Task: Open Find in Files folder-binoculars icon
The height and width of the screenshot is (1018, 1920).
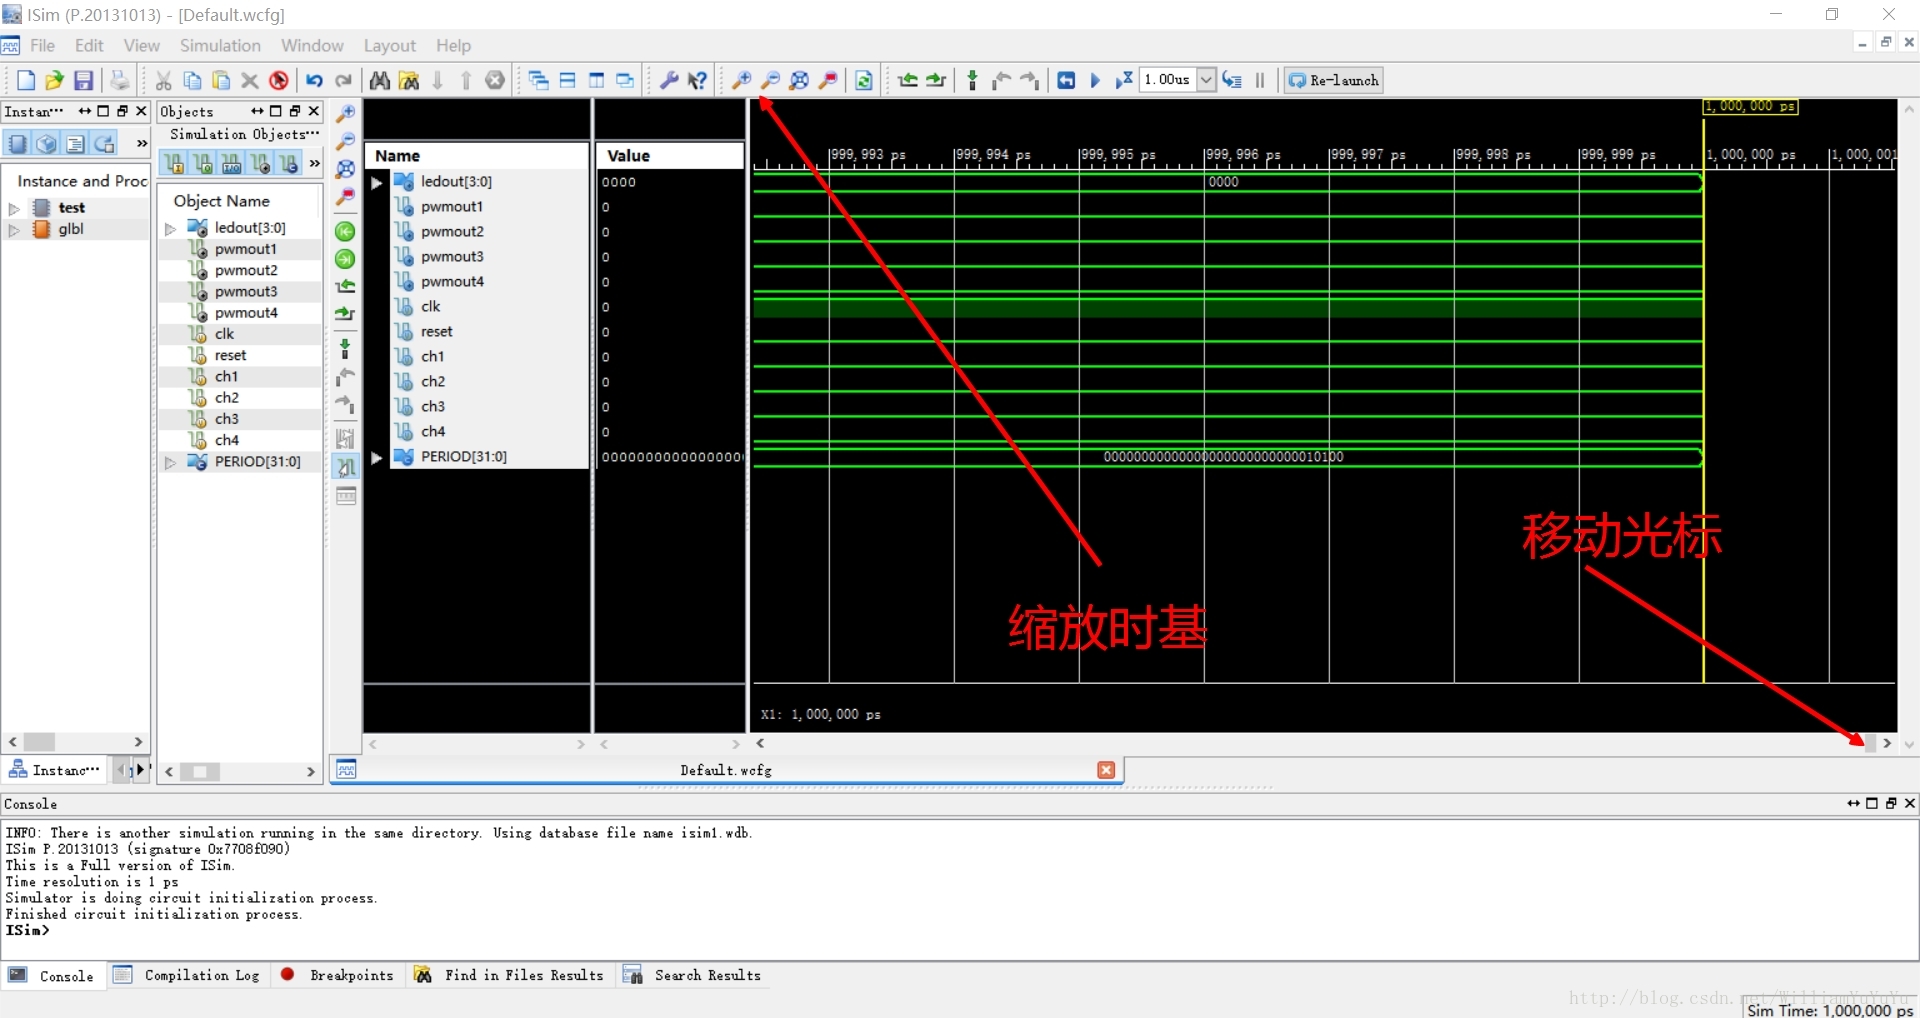Action: click(409, 80)
